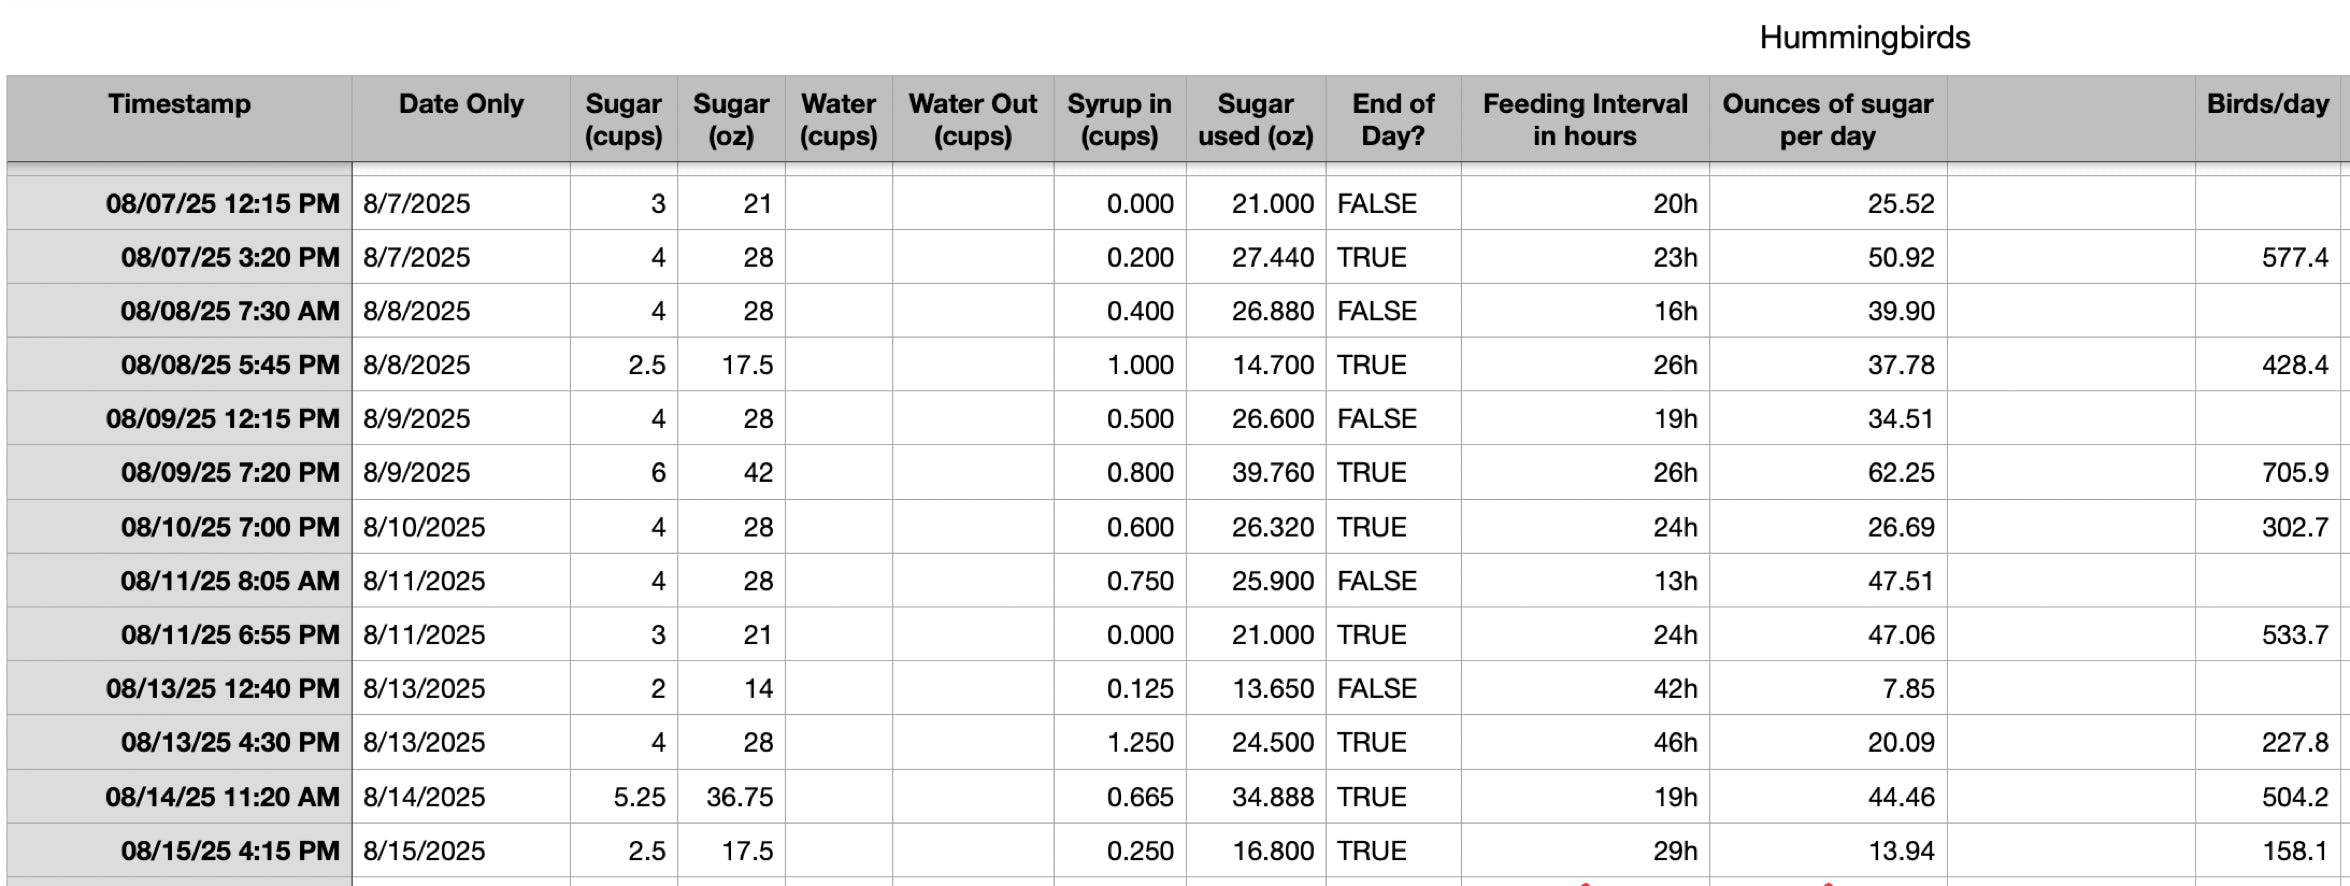Click the cell containing 577.4 birds/day
The image size is (2350, 886).
click(2268, 257)
